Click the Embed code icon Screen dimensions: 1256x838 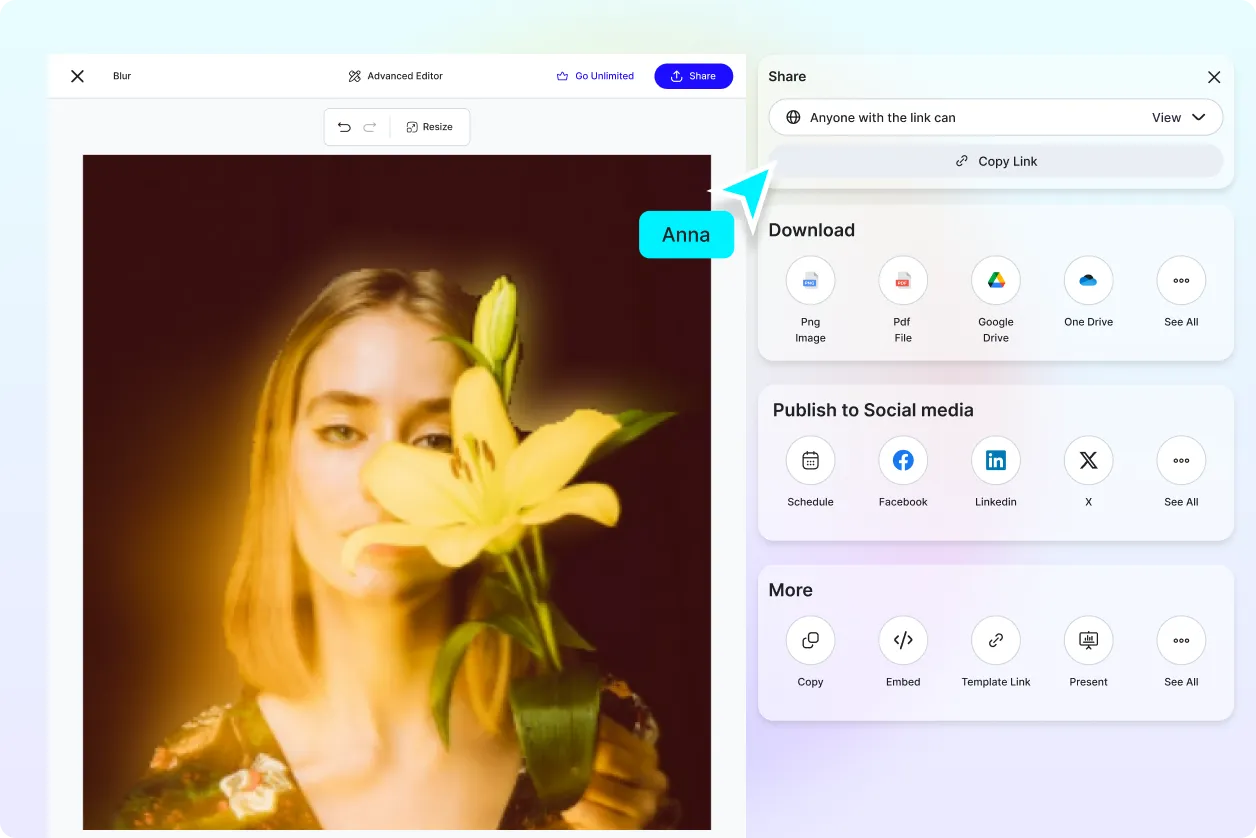pyautogui.click(x=902, y=641)
